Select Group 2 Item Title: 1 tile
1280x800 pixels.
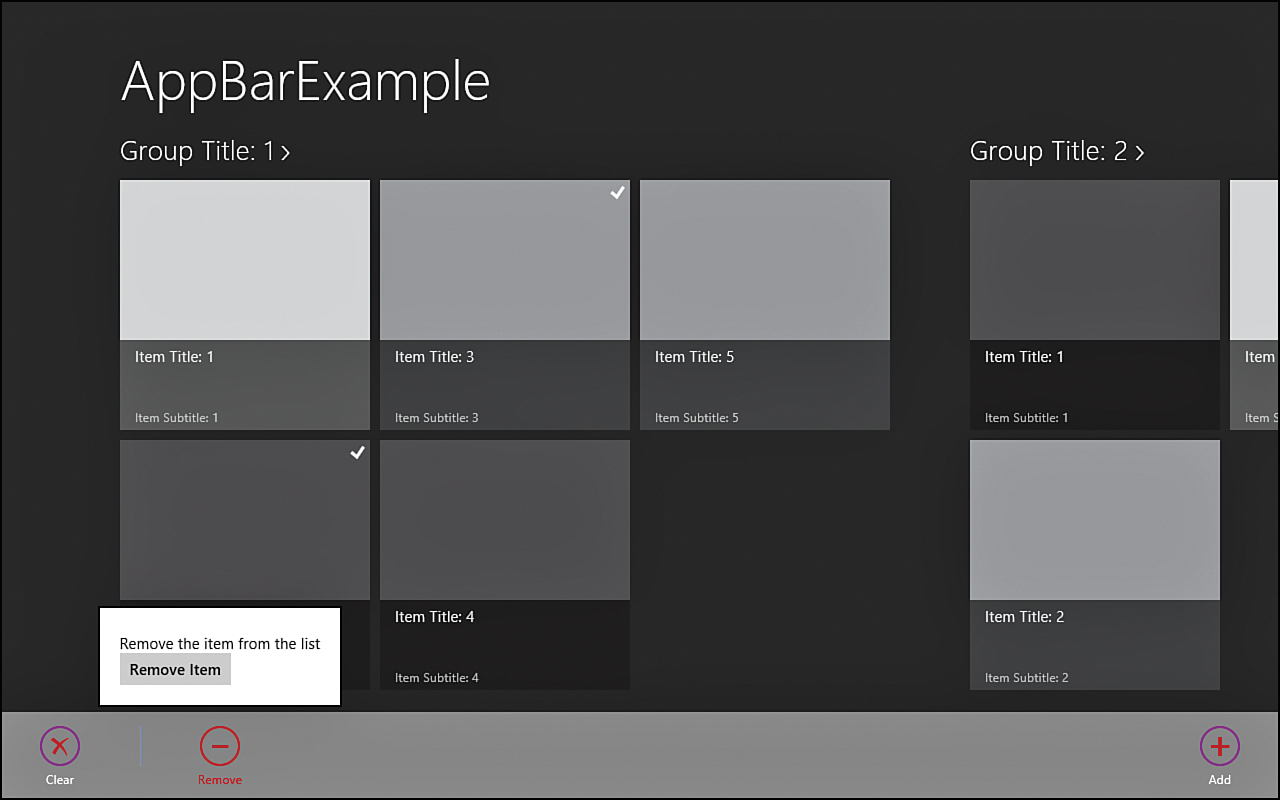pyautogui.click(x=1095, y=305)
